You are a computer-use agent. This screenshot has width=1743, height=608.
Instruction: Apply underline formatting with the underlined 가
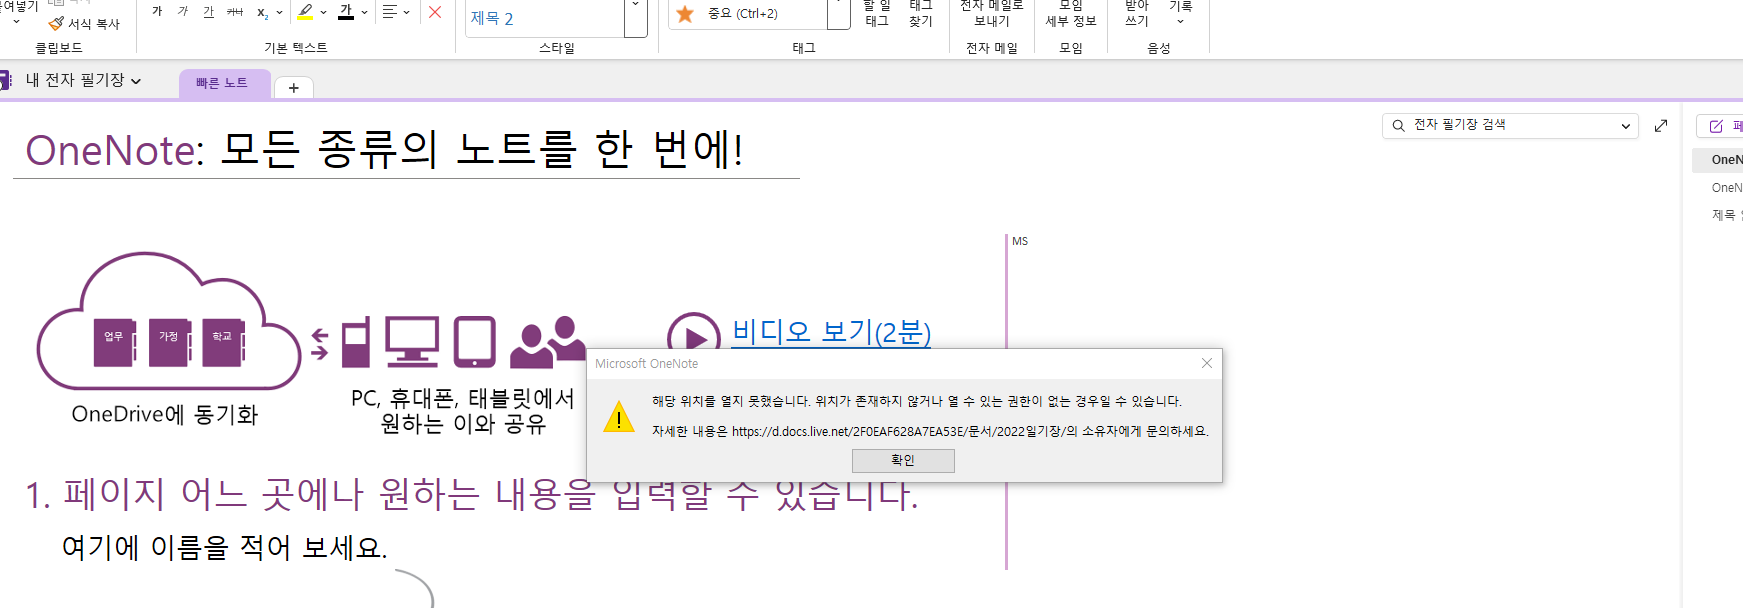pos(208,12)
